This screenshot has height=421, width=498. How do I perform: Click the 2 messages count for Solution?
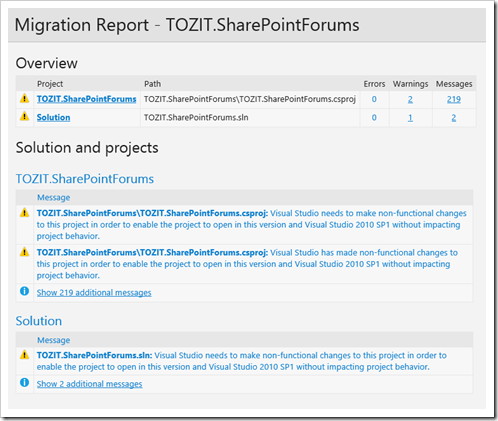coord(454,118)
